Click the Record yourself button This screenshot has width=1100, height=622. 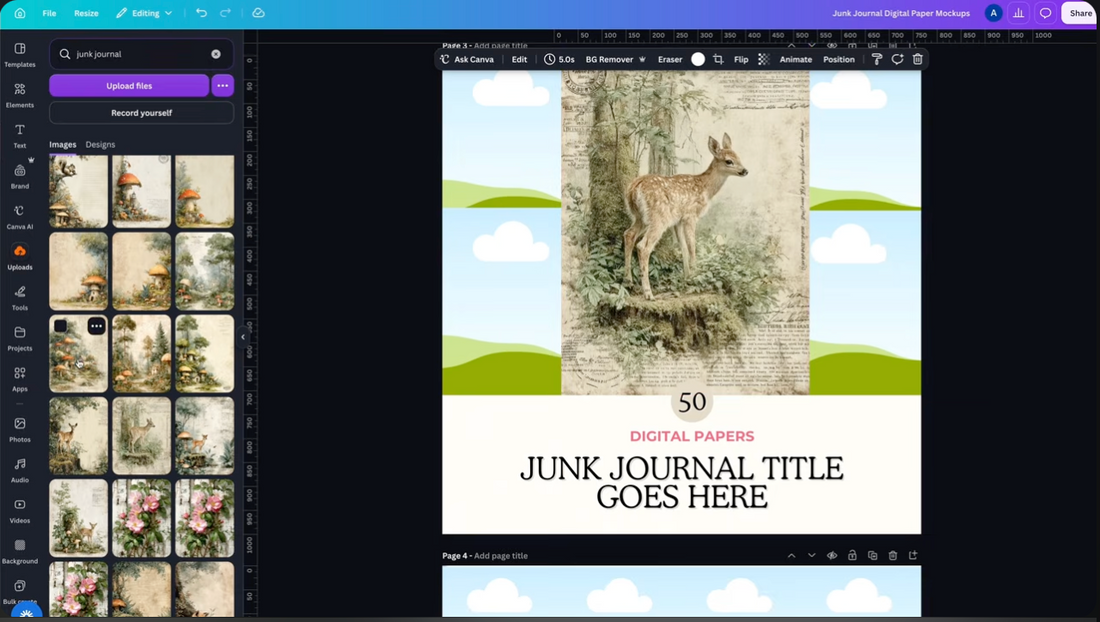(142, 113)
